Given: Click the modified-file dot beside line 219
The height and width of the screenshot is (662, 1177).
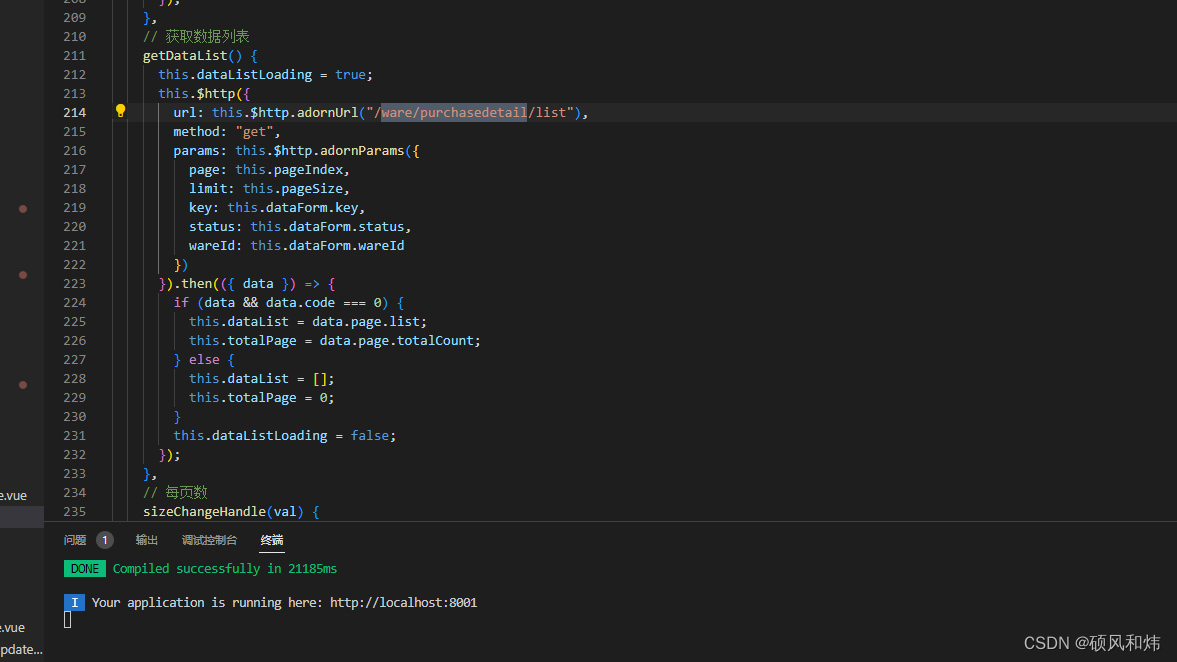Looking at the screenshot, I should point(23,209).
